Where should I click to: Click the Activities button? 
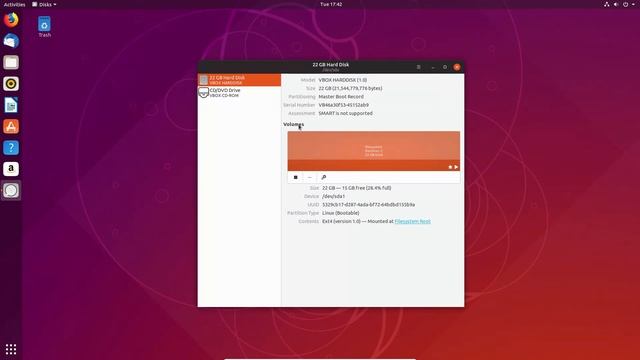[x=14, y=4]
